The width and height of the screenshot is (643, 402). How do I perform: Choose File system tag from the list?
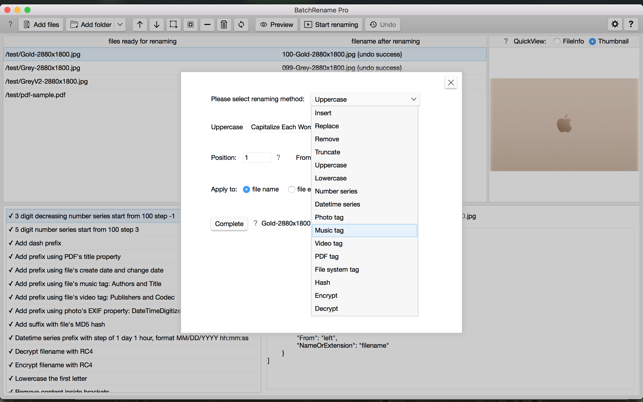coord(365,270)
